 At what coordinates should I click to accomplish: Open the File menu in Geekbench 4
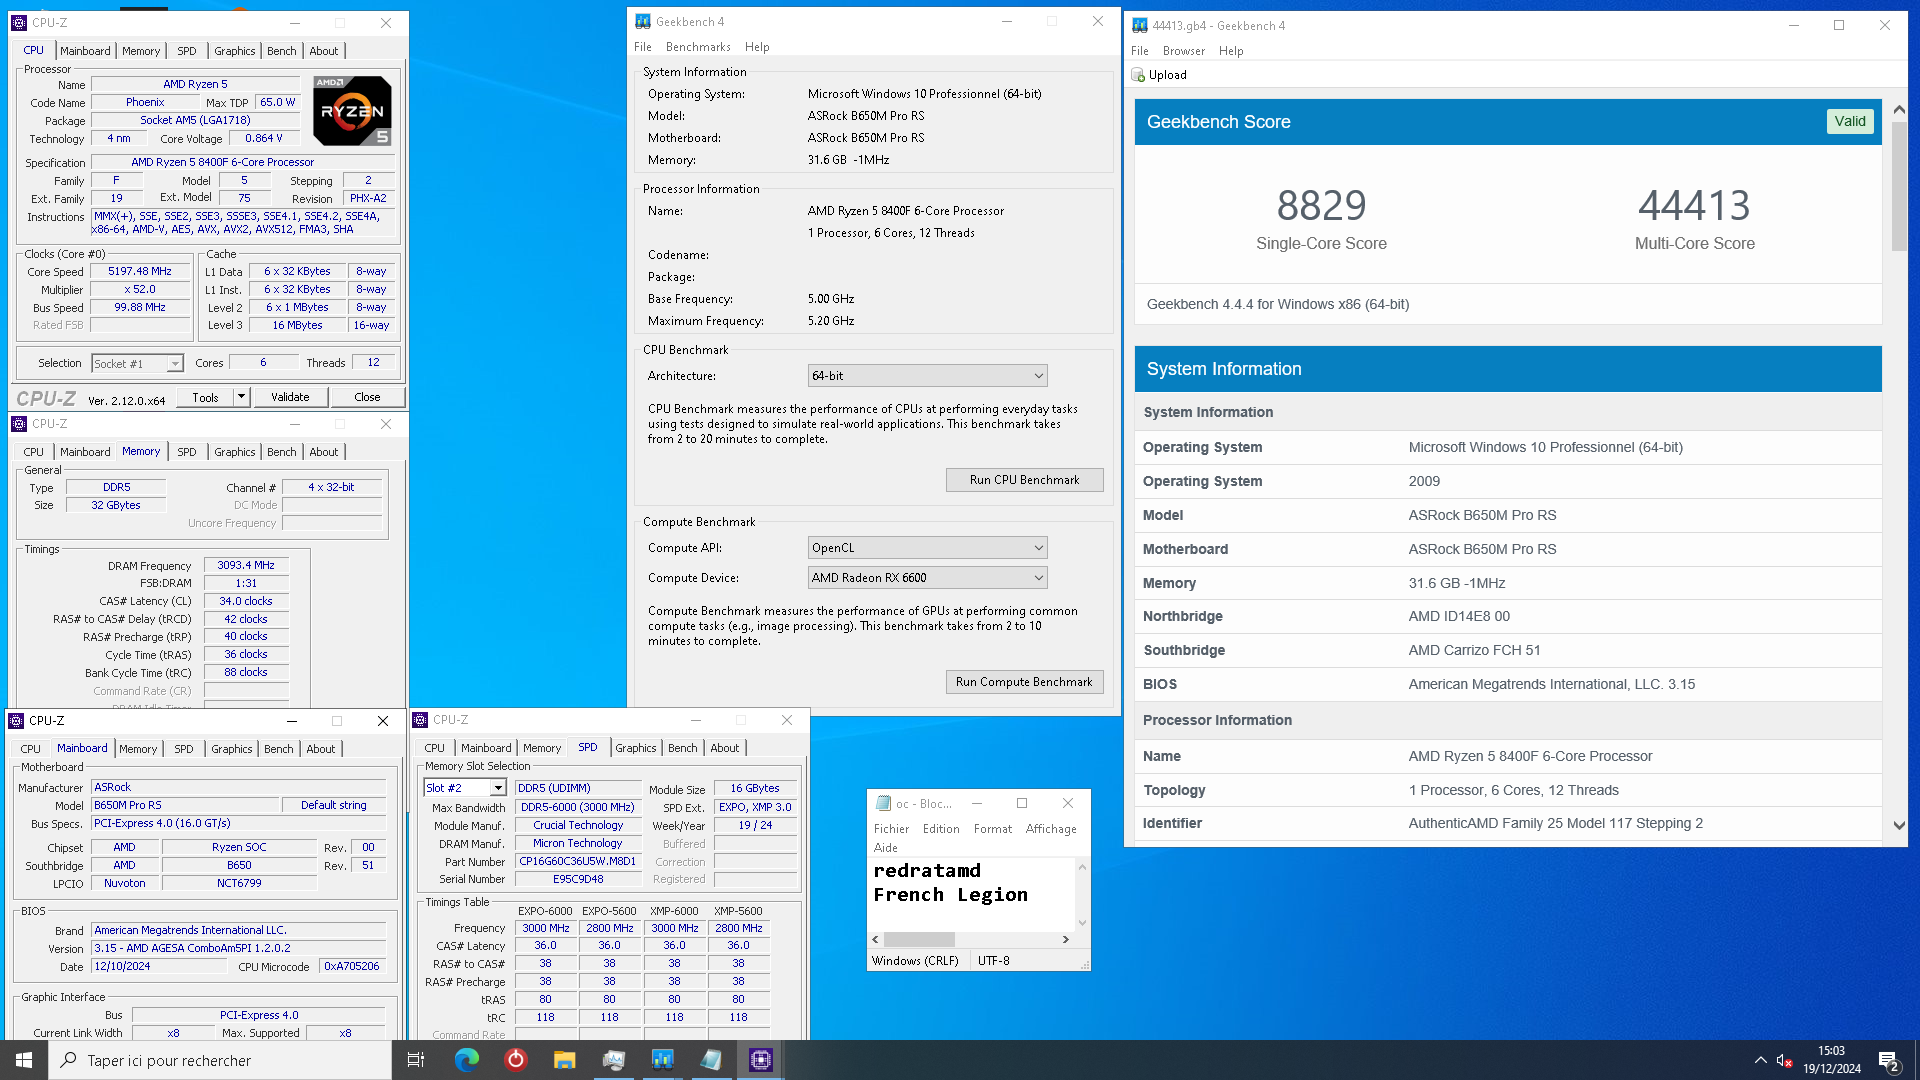pos(643,47)
